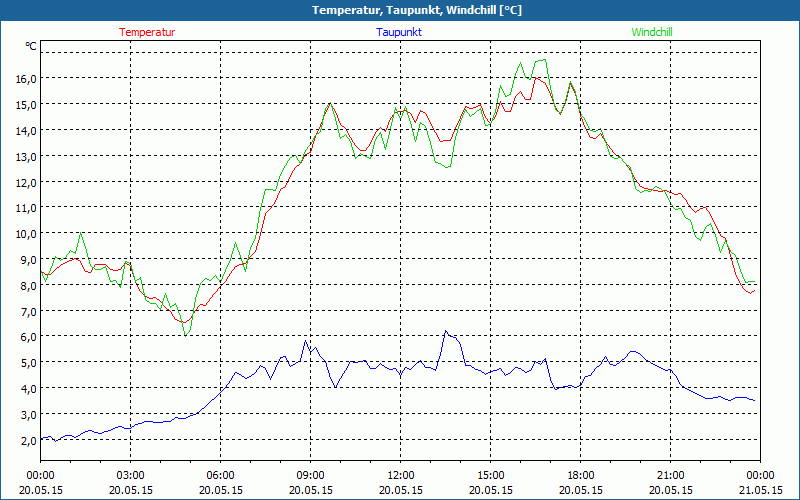
Task: Click the 16,0 y-axis value
Action: pyautogui.click(x=26, y=79)
